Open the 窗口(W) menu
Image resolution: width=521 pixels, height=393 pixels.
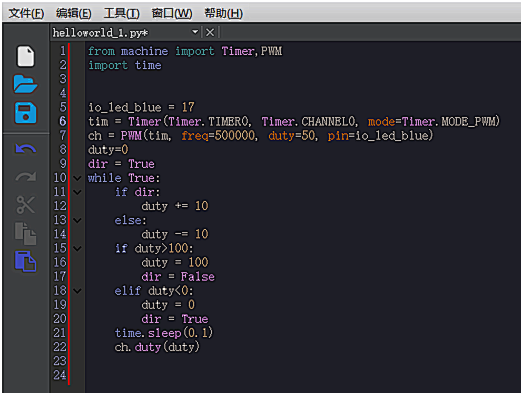tap(172, 13)
